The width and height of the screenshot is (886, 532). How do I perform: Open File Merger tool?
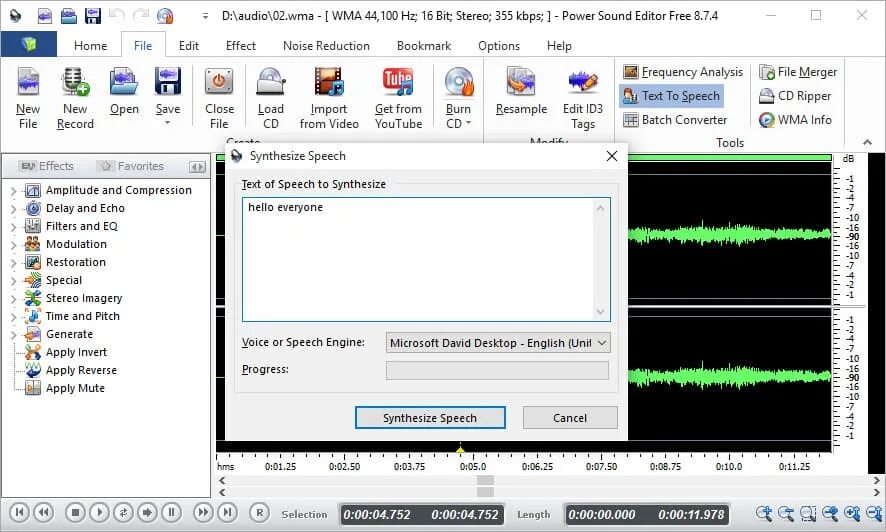(x=798, y=72)
